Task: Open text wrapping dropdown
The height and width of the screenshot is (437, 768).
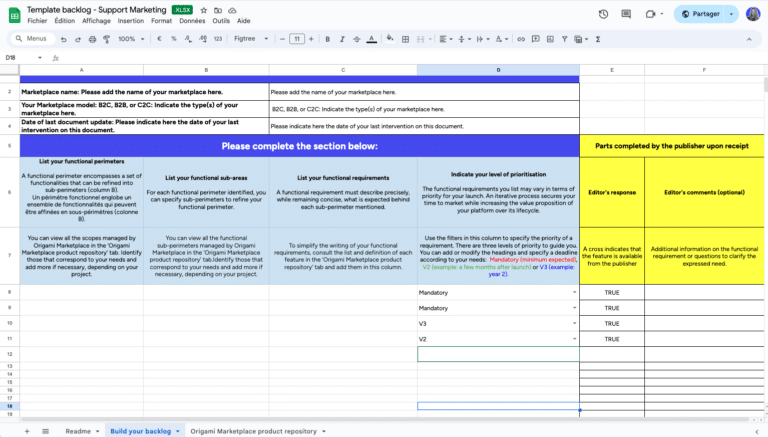Action: point(482,39)
